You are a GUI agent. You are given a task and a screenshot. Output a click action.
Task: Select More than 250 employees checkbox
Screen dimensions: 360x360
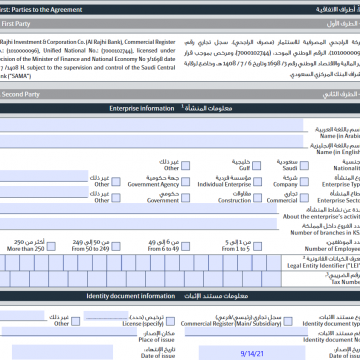pyautogui.click(x=51, y=246)
